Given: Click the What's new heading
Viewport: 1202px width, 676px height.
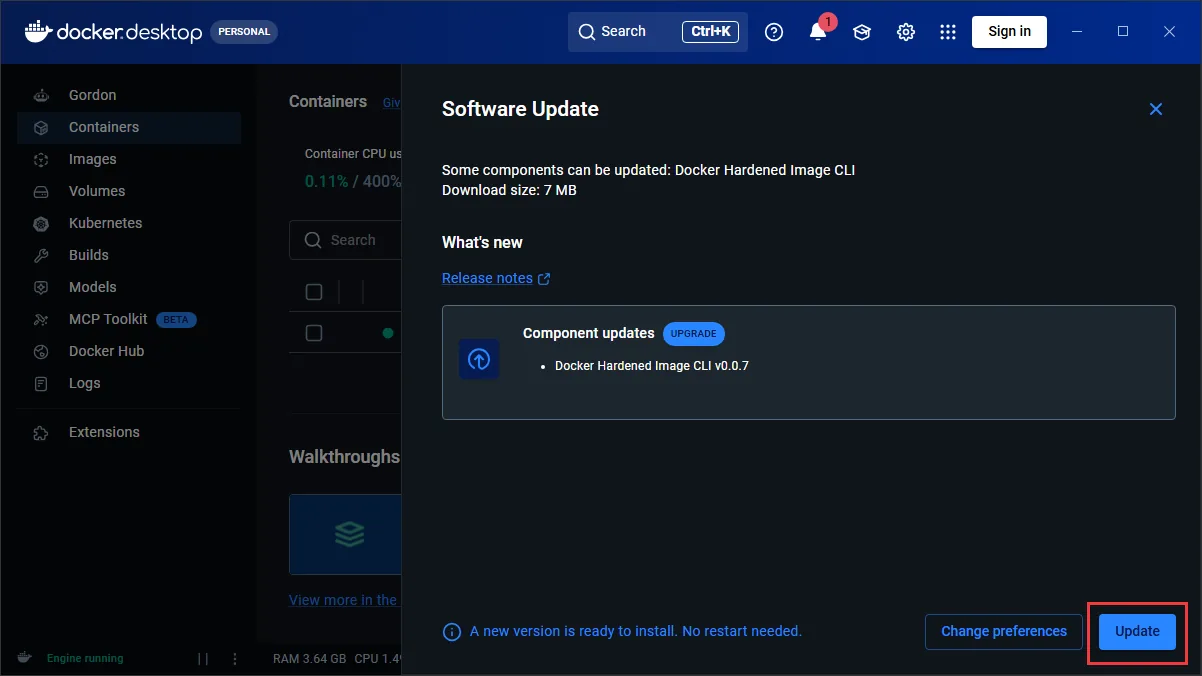Looking at the screenshot, I should [482, 242].
